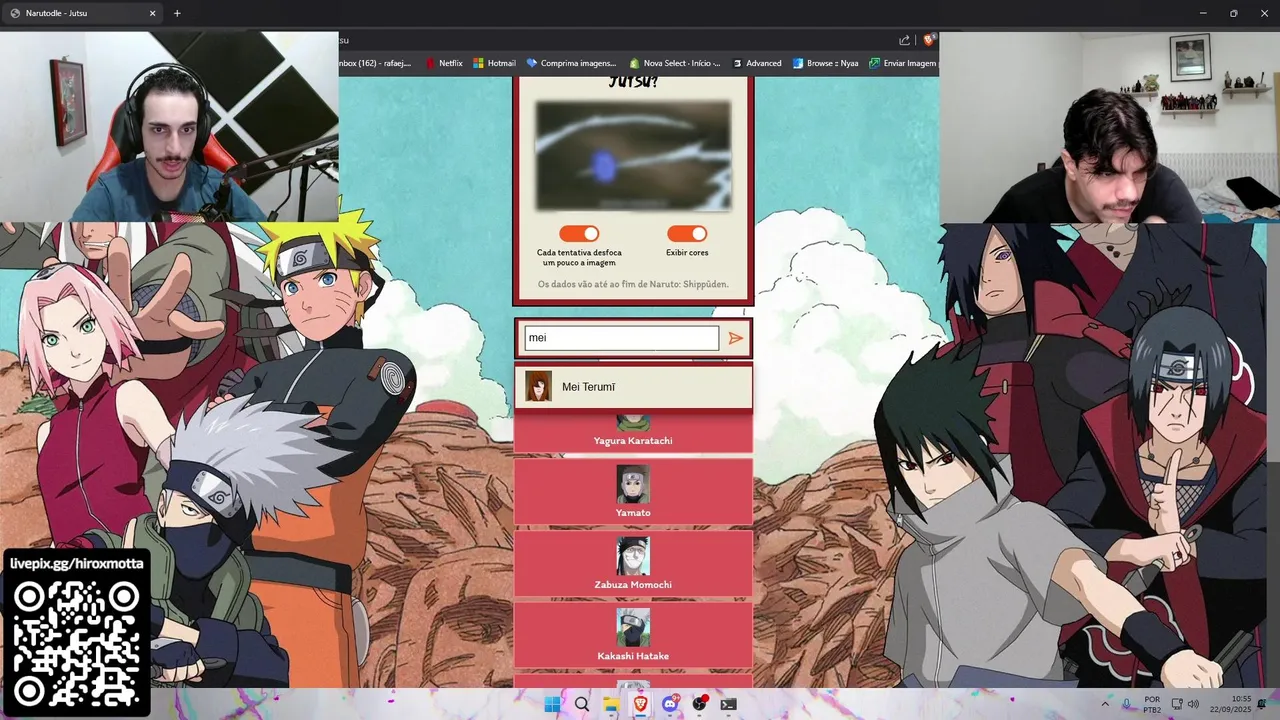Open the "Enviar Imagem" bookmark
This screenshot has width=1280, height=720.
tap(903, 63)
